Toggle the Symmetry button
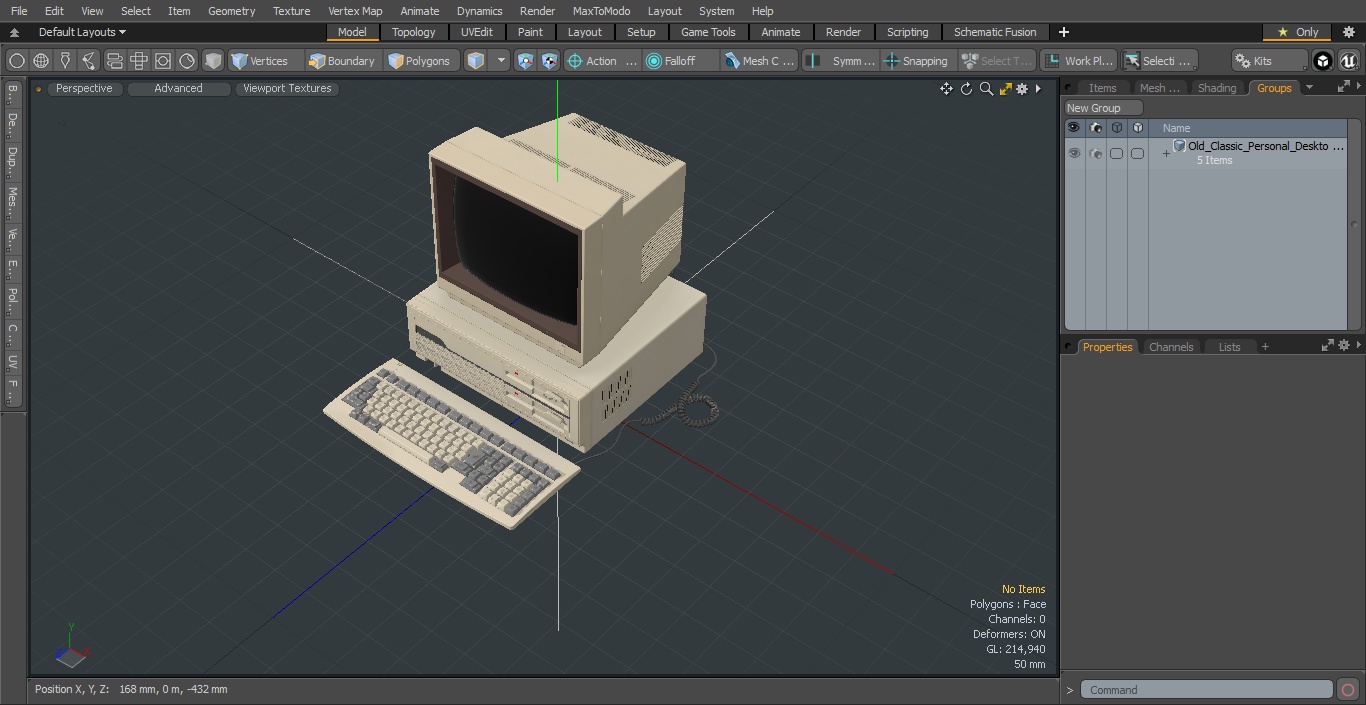 (841, 61)
